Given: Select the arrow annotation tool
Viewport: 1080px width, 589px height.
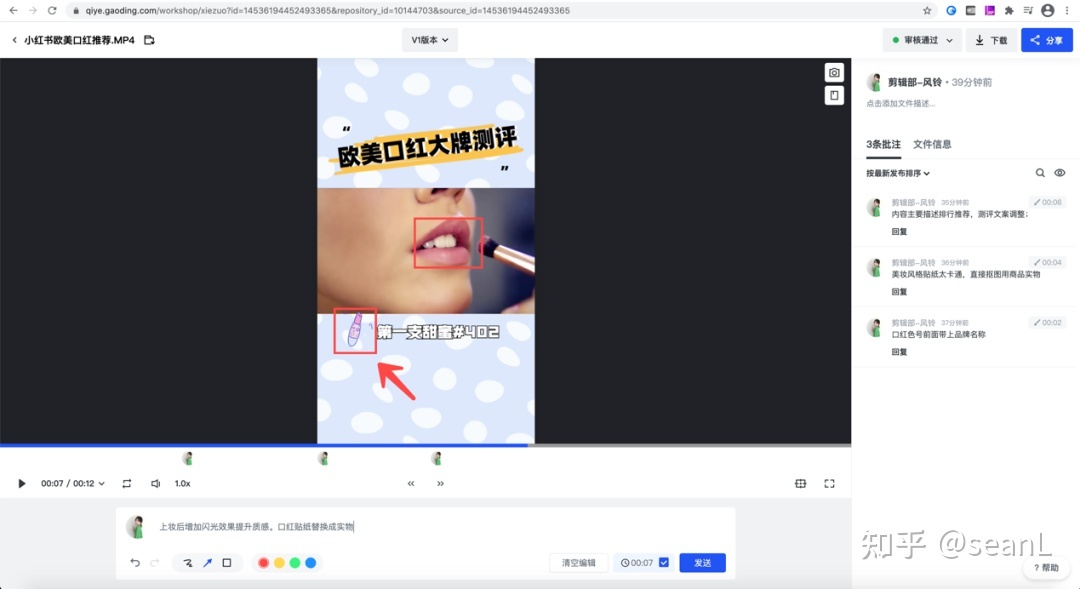Looking at the screenshot, I should pyautogui.click(x=207, y=562).
